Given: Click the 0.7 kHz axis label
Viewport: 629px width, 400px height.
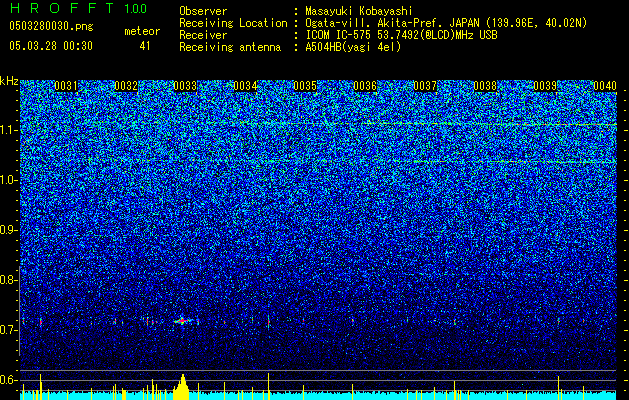Looking at the screenshot, I should tap(8, 330).
